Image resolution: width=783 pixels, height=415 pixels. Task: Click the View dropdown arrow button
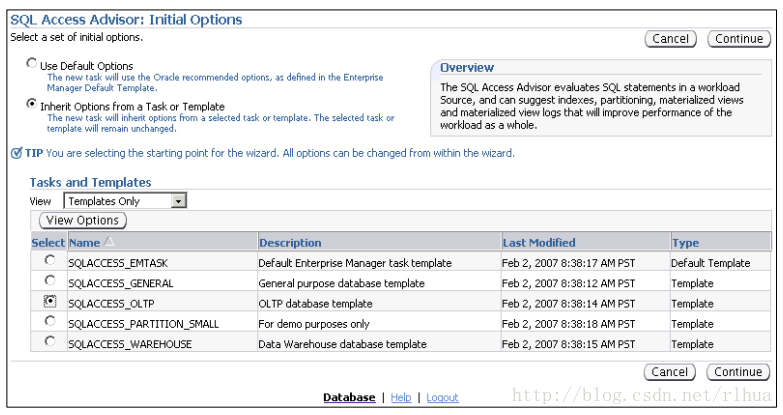point(178,201)
